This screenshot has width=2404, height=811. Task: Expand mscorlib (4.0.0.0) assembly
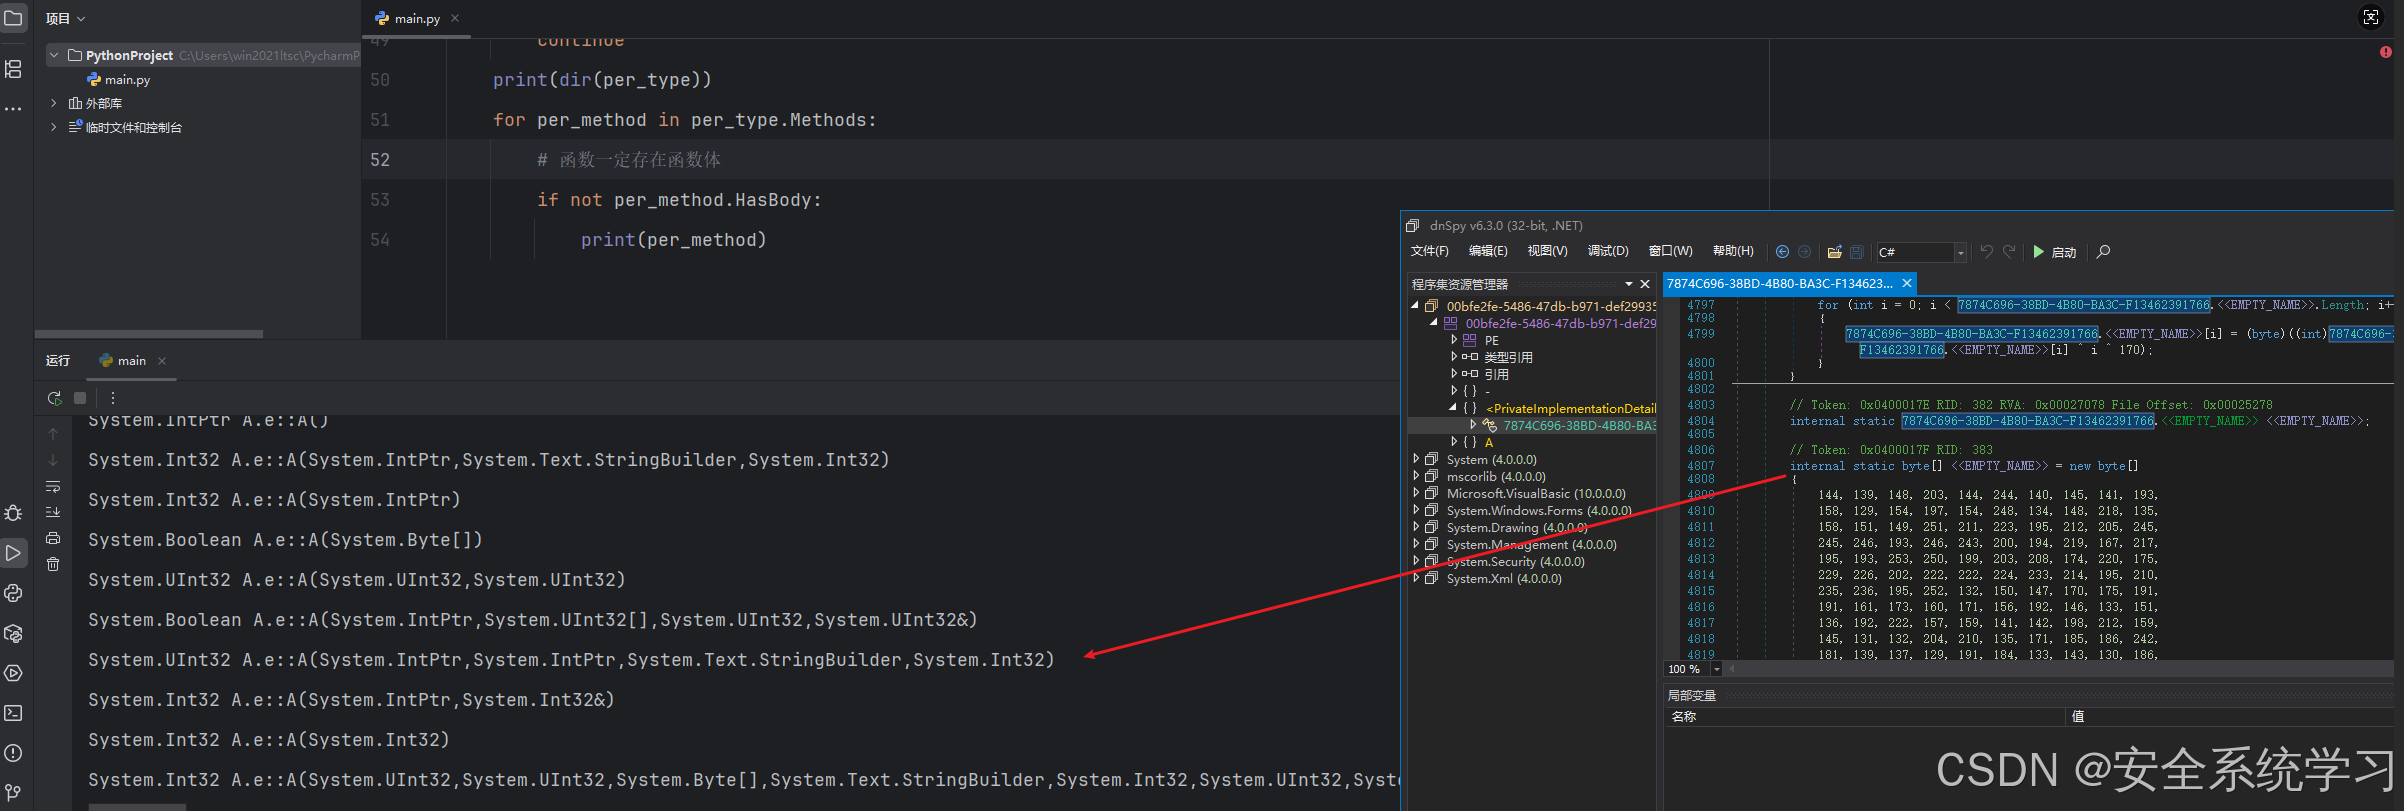point(1416,476)
